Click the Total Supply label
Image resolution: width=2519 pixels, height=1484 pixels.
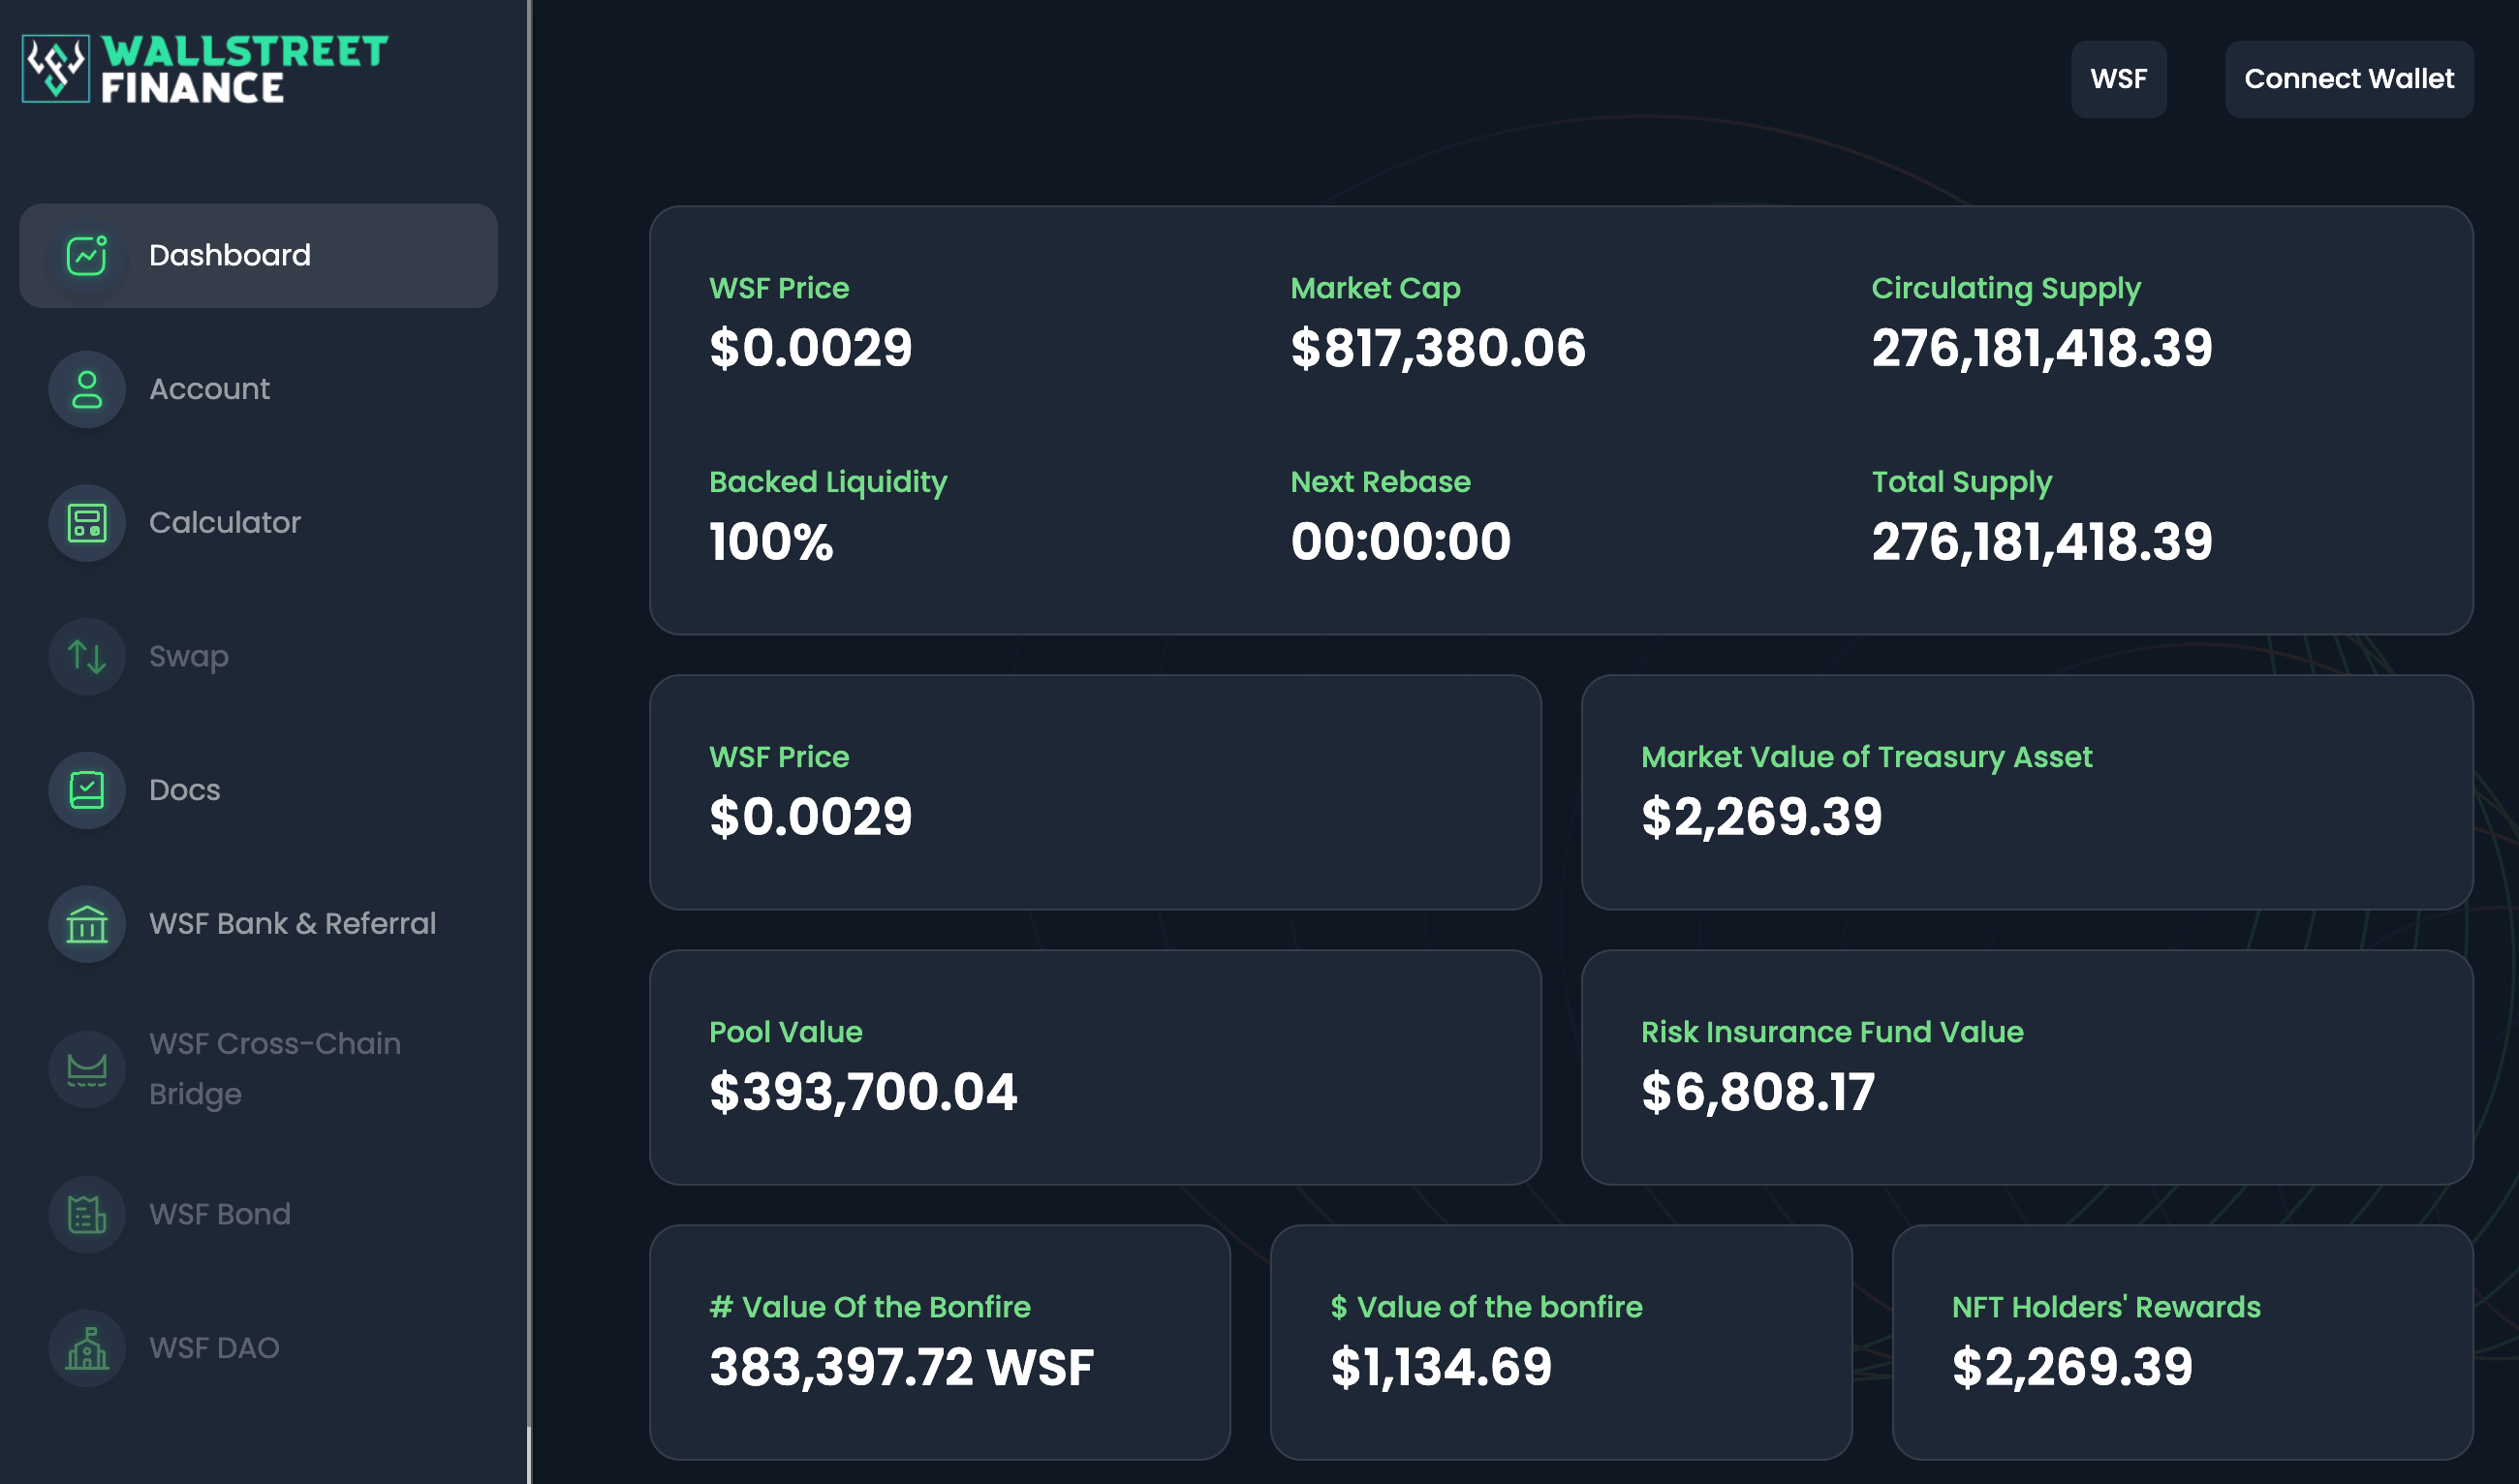1962,482
